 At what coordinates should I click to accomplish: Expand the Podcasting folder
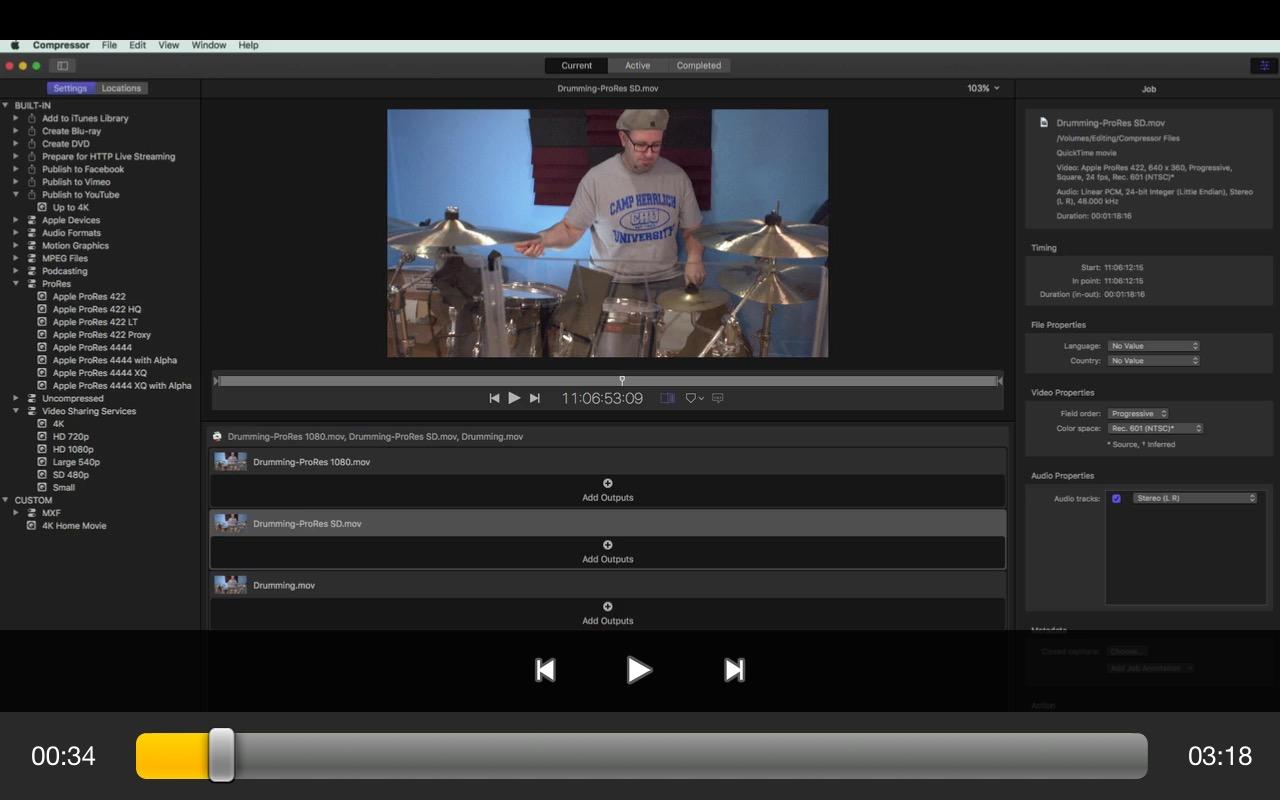click(16, 271)
